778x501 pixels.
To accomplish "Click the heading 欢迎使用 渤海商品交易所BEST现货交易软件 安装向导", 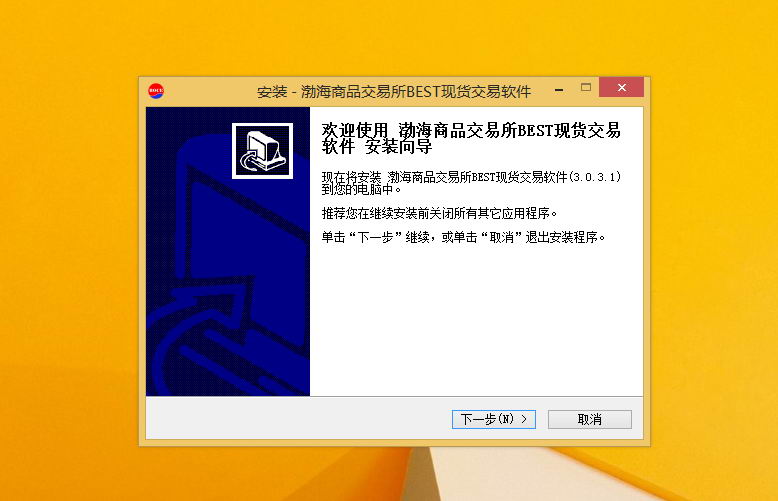I will tap(471, 138).
